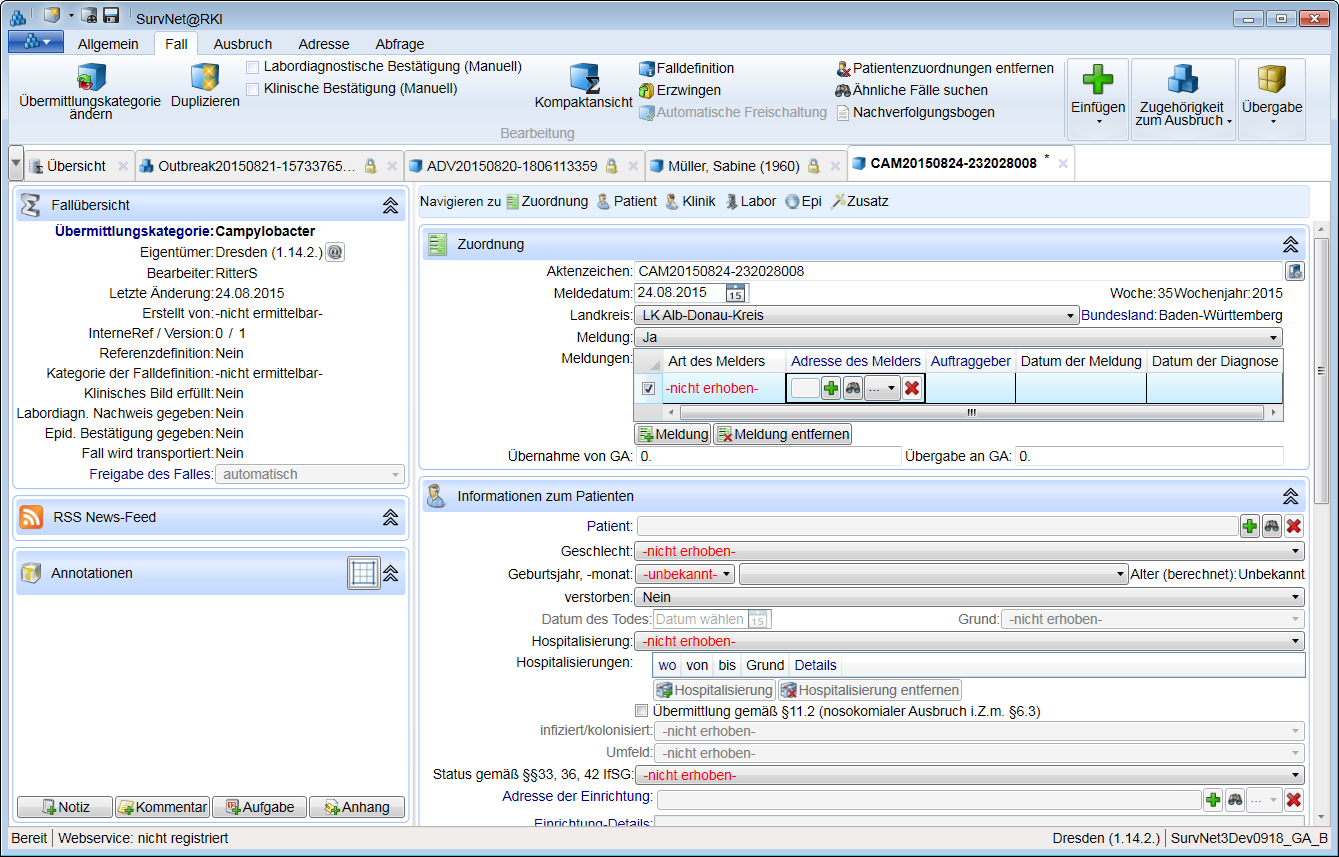Click the Eigentümer @ icon
Image resolution: width=1339 pixels, height=857 pixels.
(335, 253)
